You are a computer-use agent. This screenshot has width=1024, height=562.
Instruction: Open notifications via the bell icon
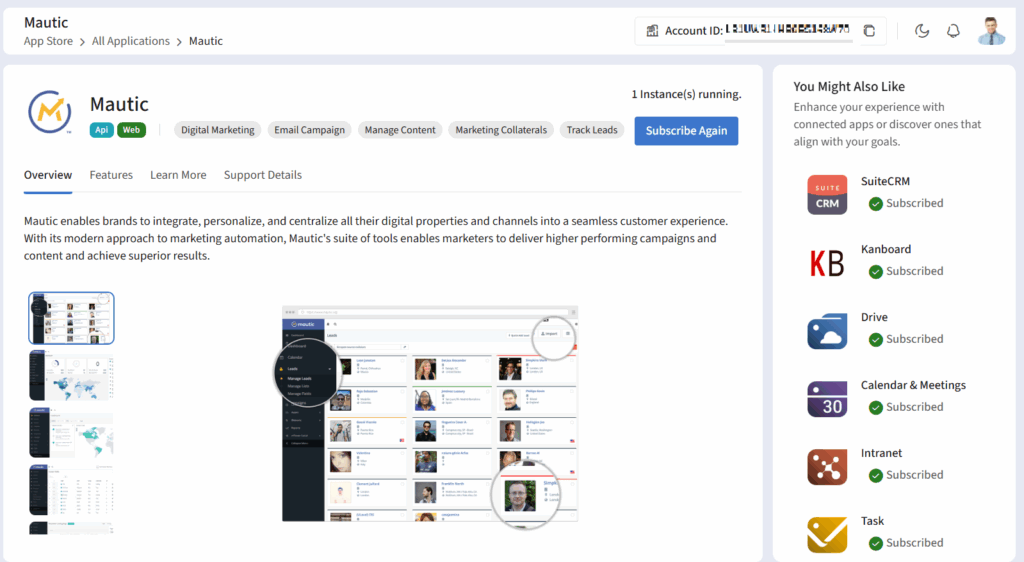pos(954,31)
